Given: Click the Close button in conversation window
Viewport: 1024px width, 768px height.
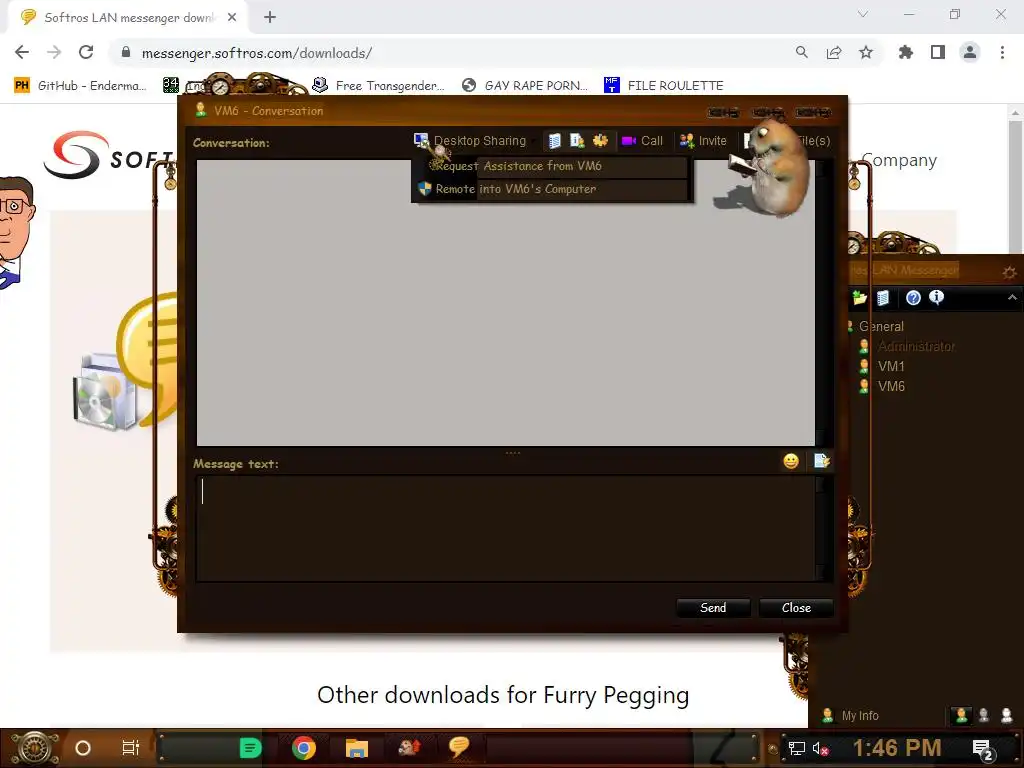Looking at the screenshot, I should pyautogui.click(x=795, y=607).
